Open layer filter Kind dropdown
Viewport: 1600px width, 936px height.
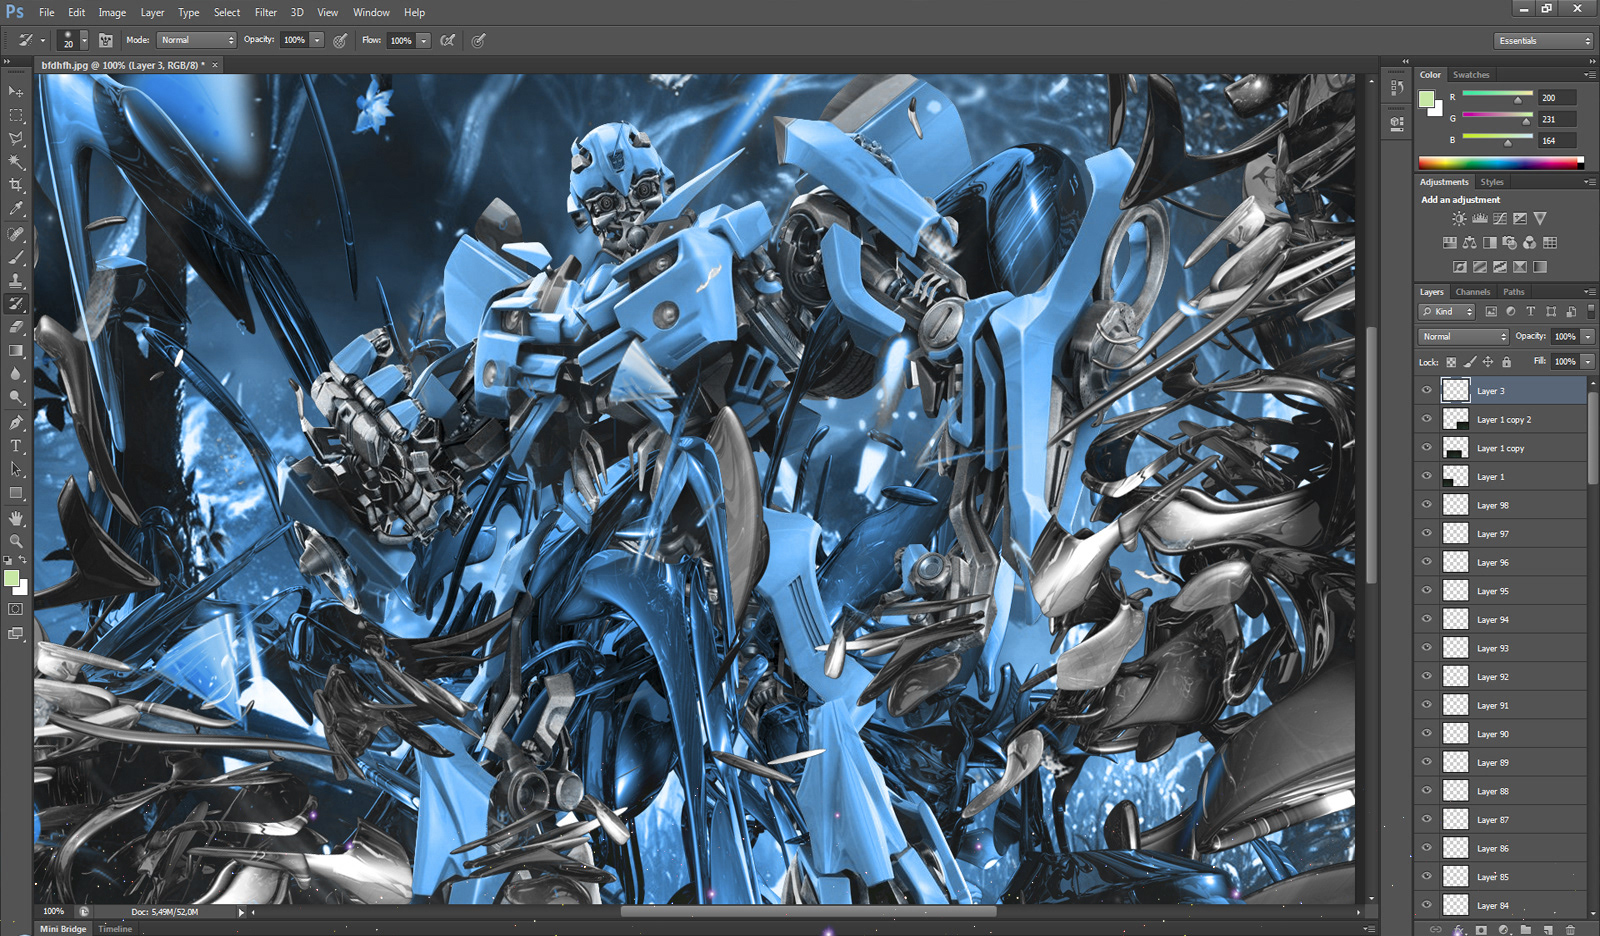pyautogui.click(x=1447, y=311)
